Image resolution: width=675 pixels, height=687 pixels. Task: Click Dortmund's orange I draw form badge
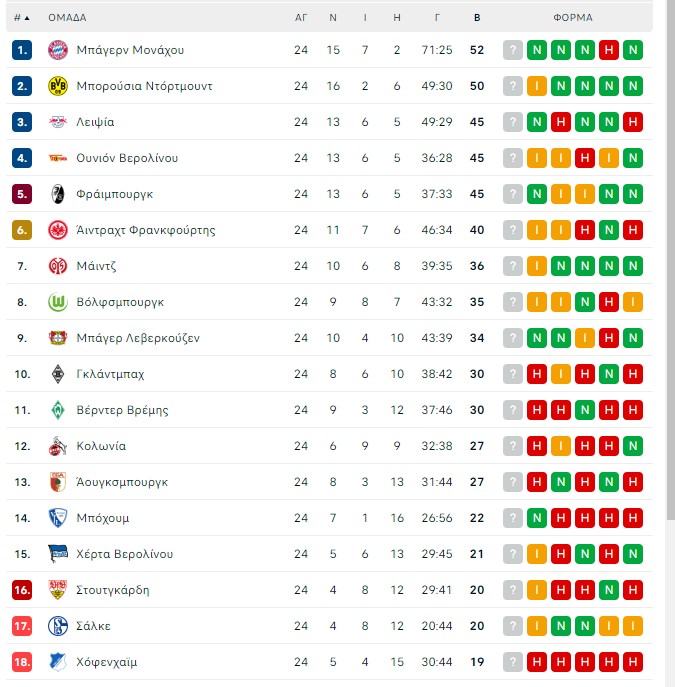537,86
